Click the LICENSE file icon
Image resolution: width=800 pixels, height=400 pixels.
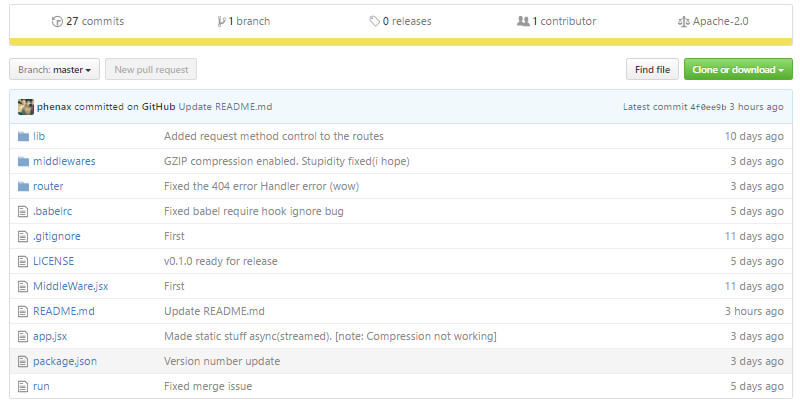22,261
